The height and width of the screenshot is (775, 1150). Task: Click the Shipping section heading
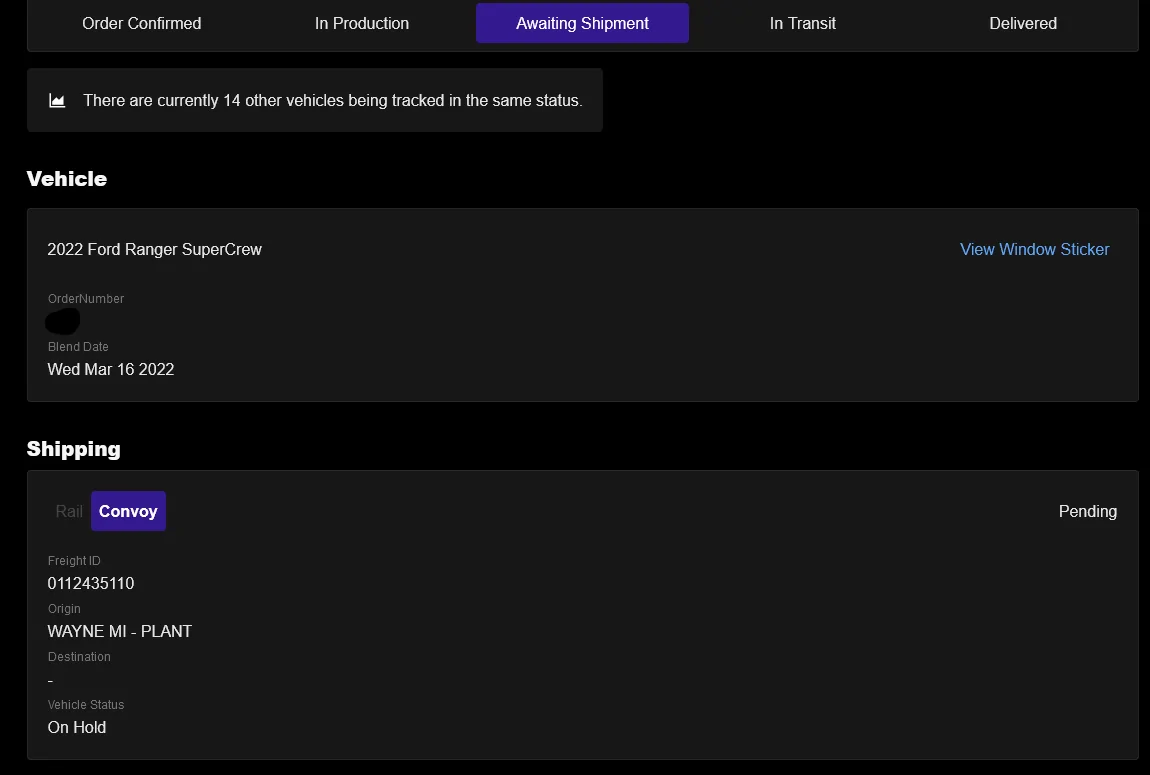coord(73,449)
